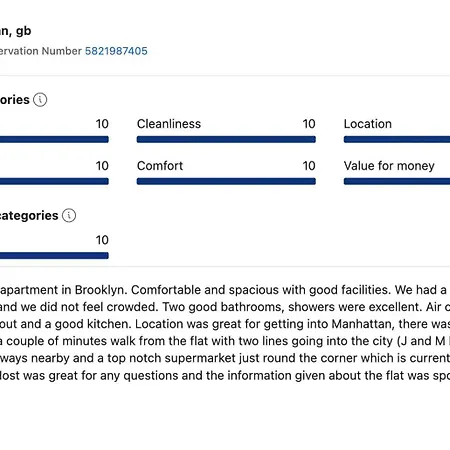Open reservation number 5821987405 link
Viewport: 450px width, 450px height.
(116, 51)
